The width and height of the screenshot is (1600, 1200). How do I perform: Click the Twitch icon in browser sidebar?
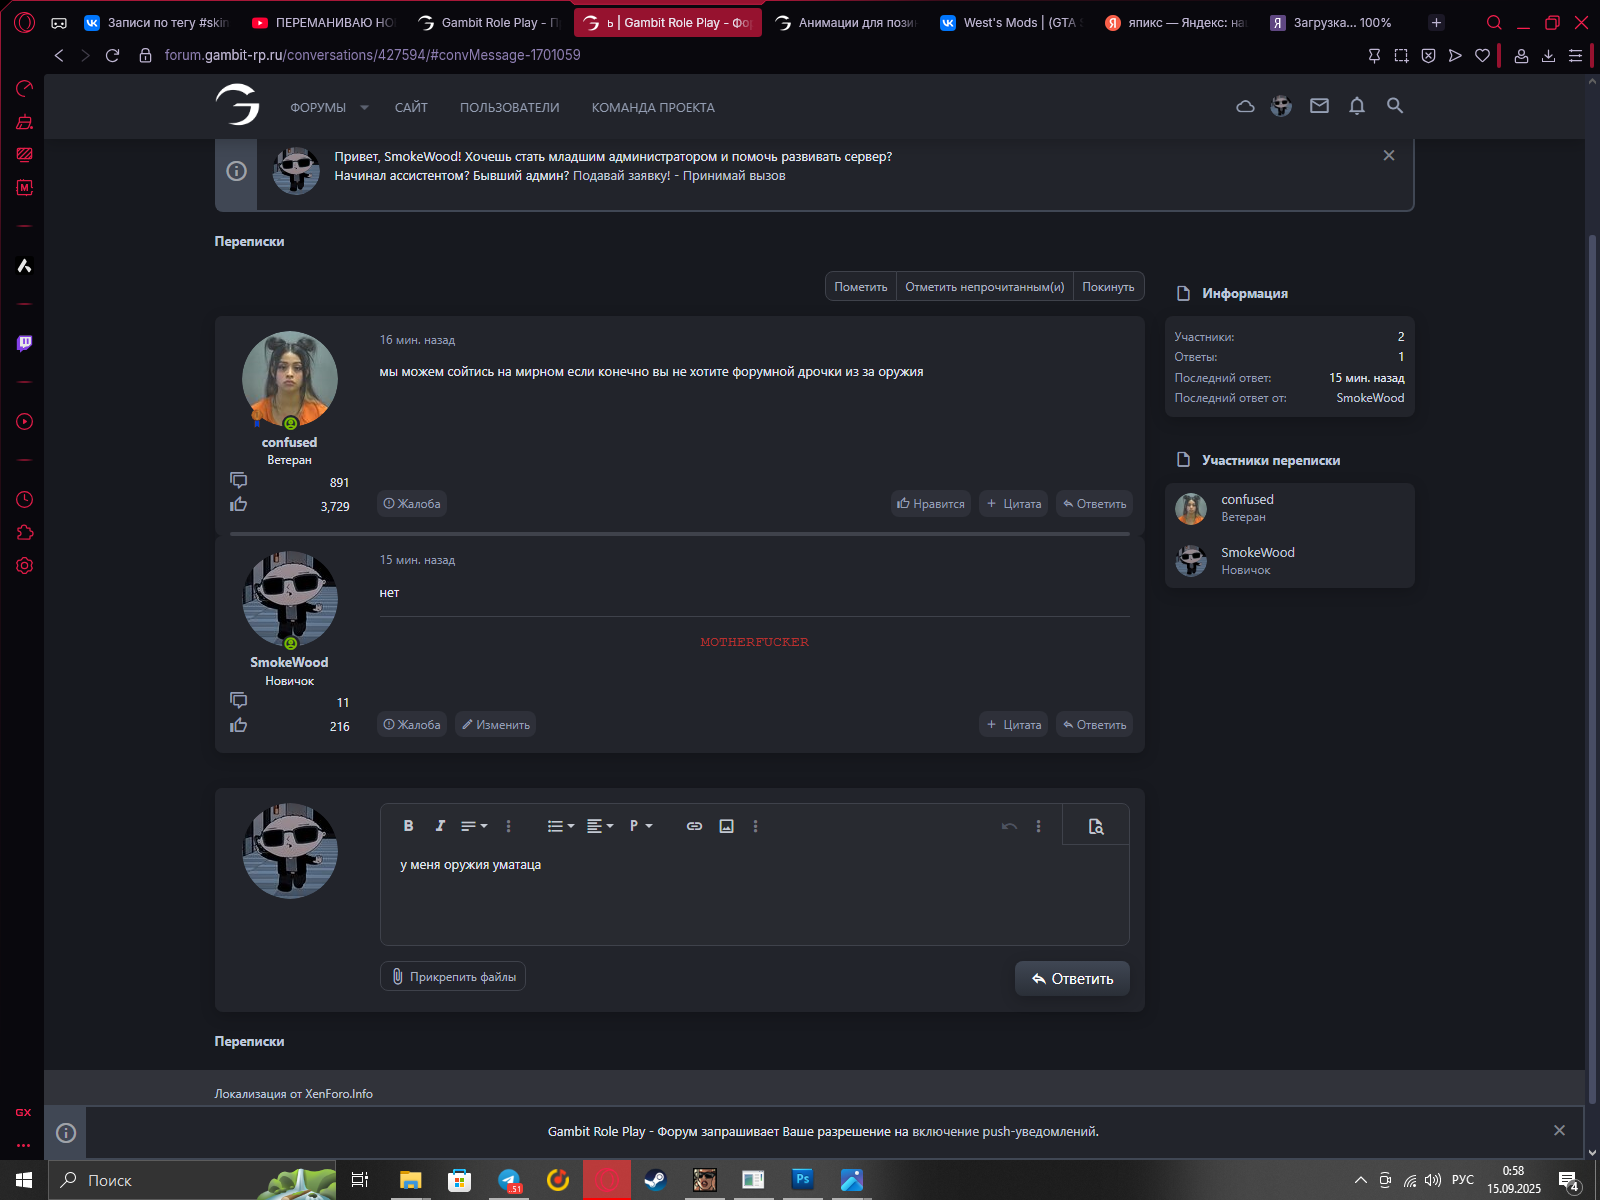[x=24, y=343]
